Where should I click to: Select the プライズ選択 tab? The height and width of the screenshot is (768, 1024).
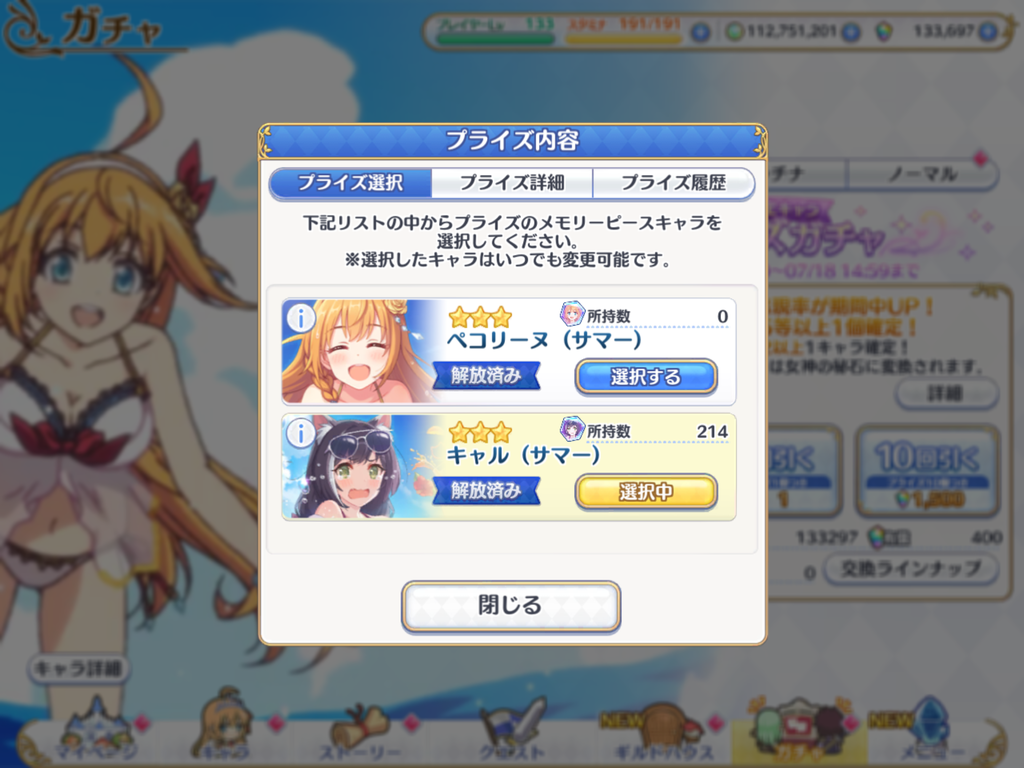coord(351,183)
